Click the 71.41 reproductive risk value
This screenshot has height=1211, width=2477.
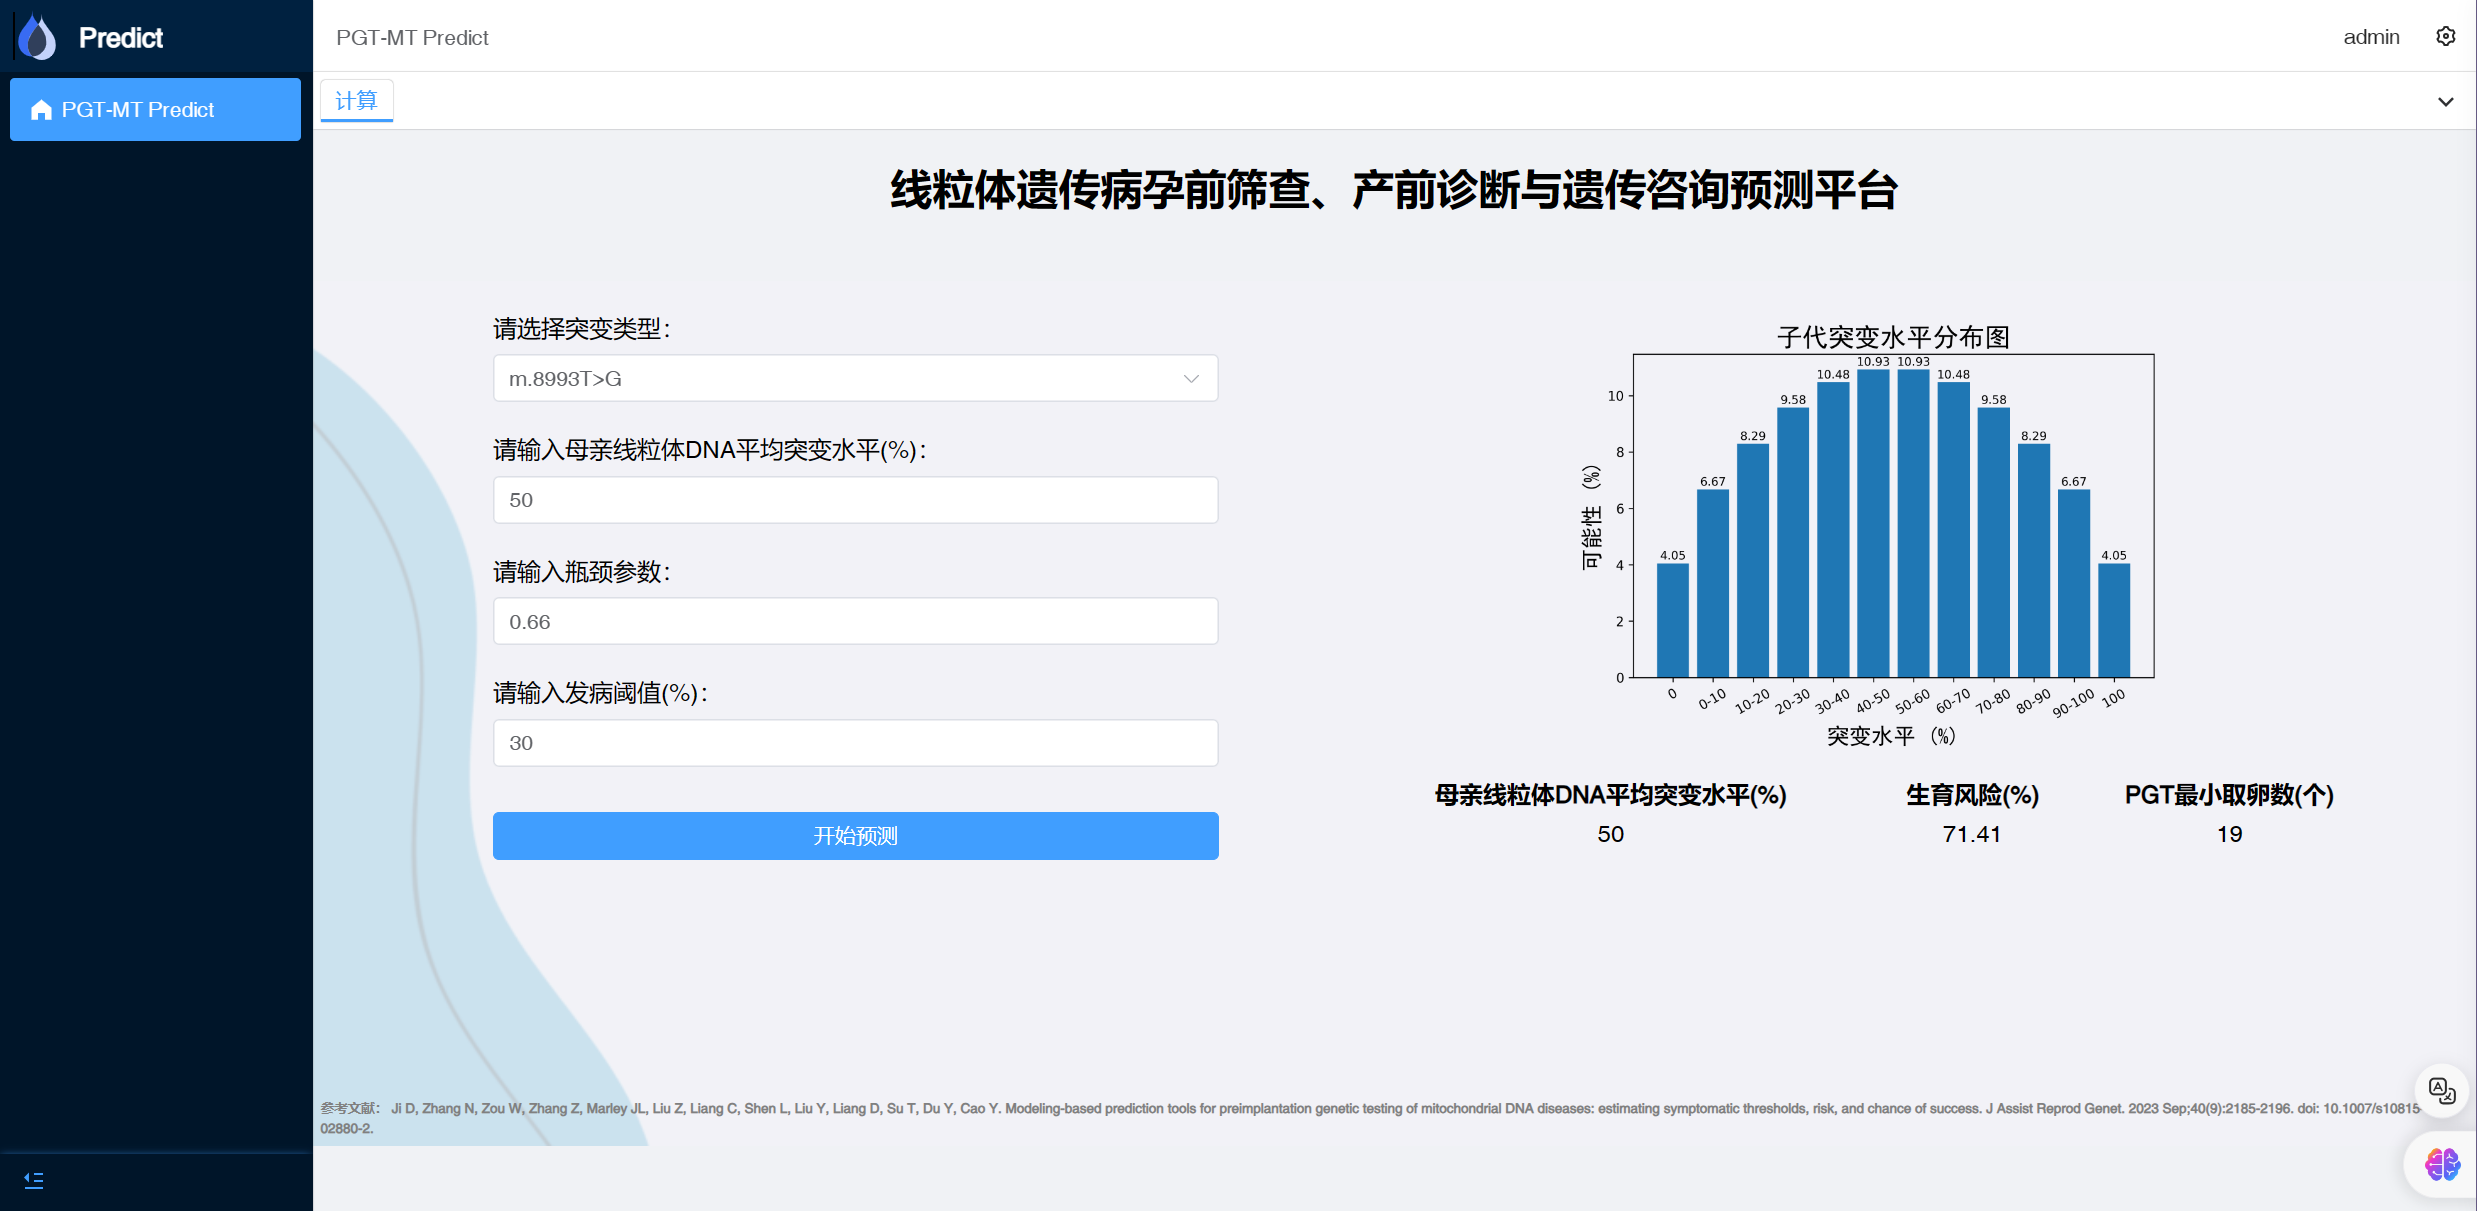[1971, 834]
